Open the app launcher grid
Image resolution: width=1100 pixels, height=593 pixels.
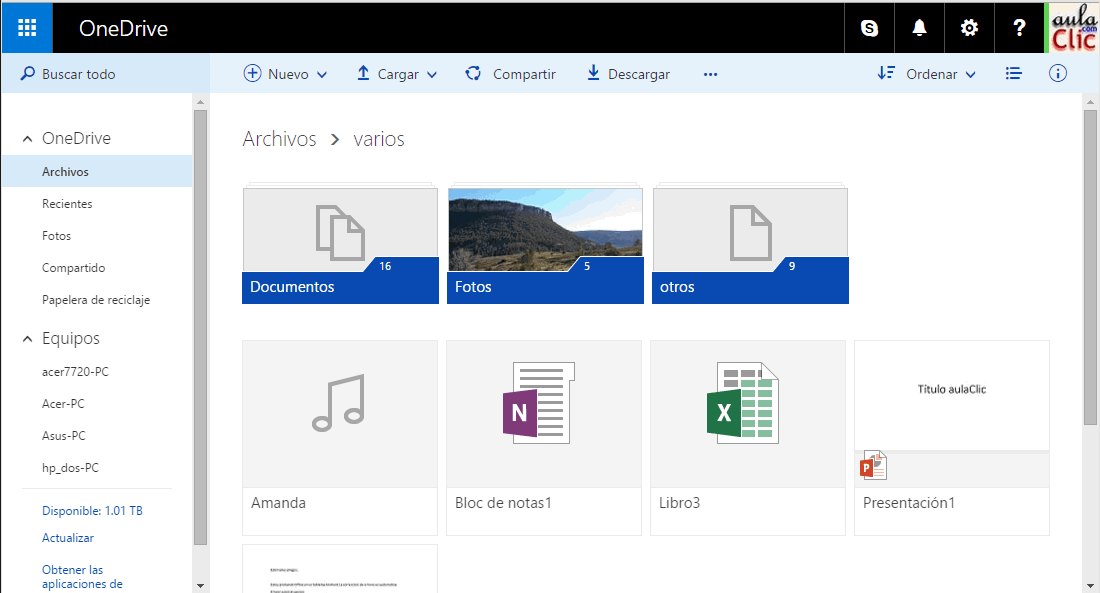coord(26,27)
